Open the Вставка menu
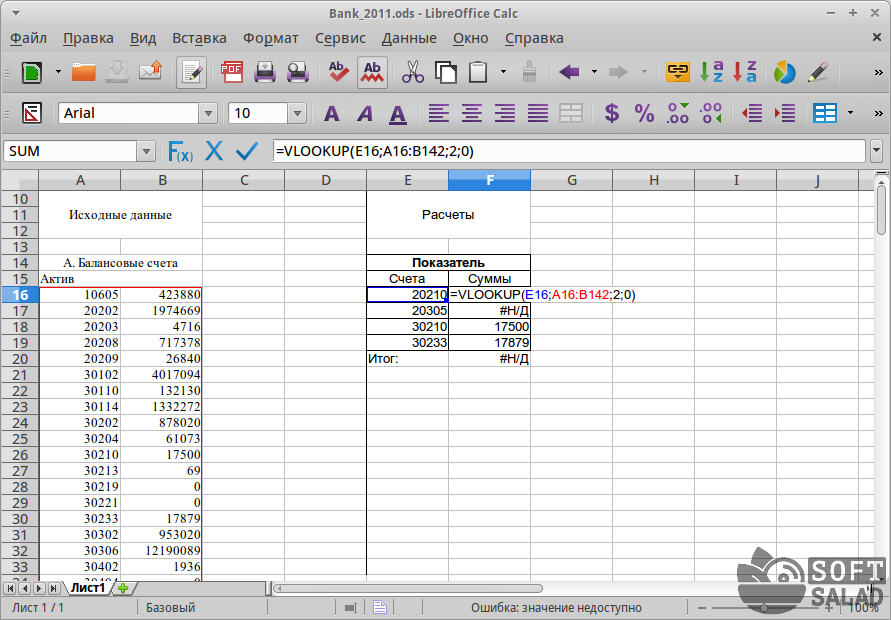This screenshot has width=891, height=620. pyautogui.click(x=199, y=38)
